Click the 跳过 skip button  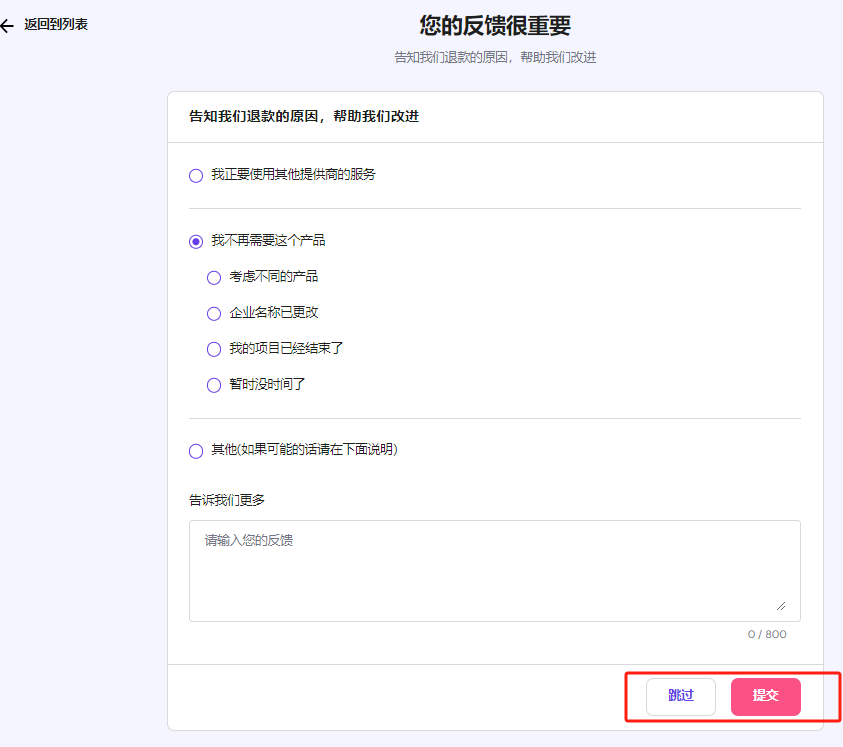coord(680,697)
